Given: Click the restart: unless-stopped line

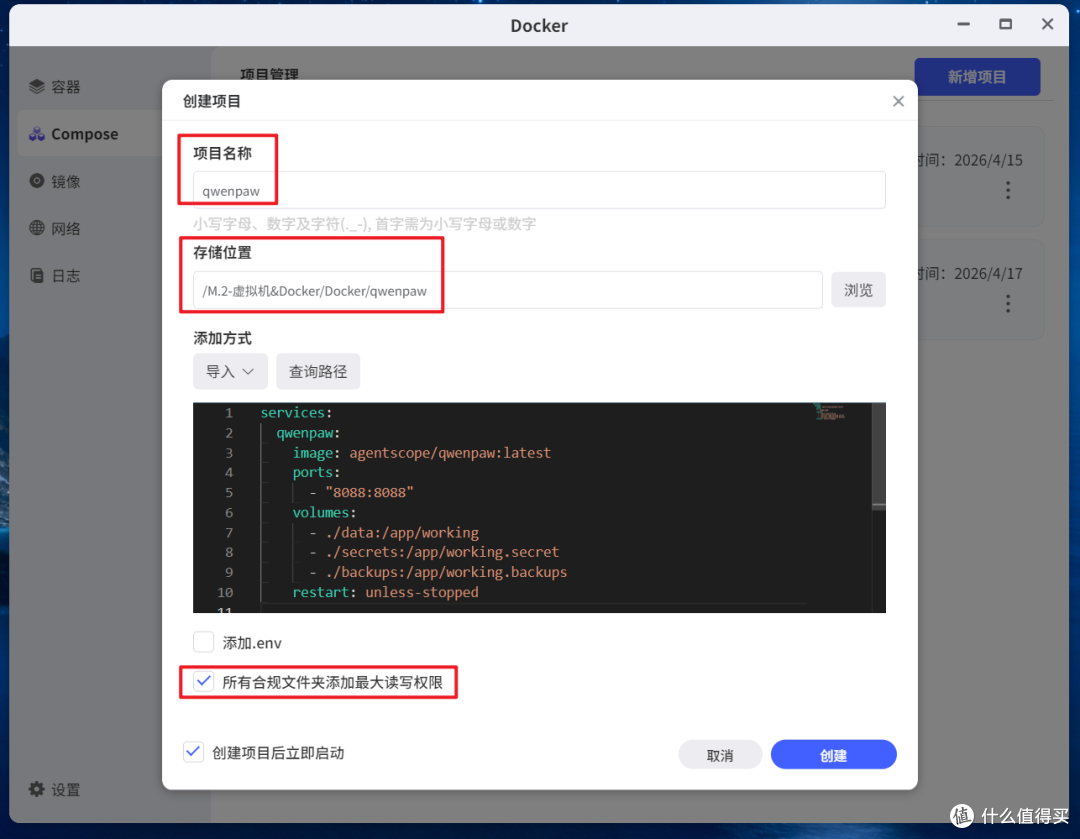Looking at the screenshot, I should pyautogui.click(x=385, y=592).
